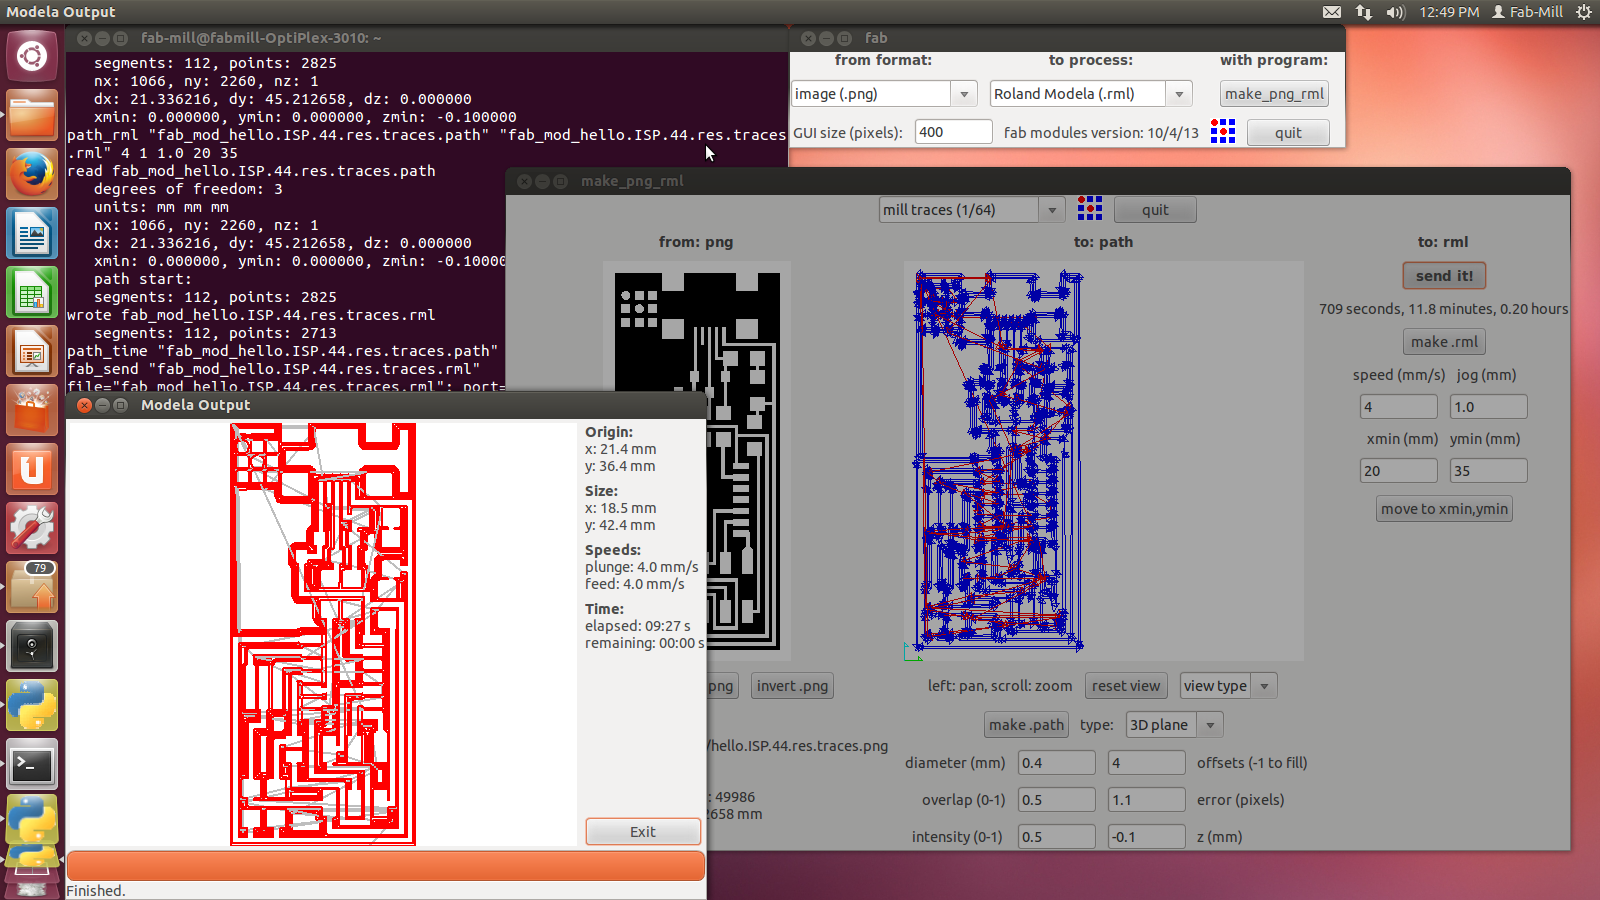Open the Ubuntu Dash home launcher
This screenshot has height=900, width=1600.
(32, 56)
